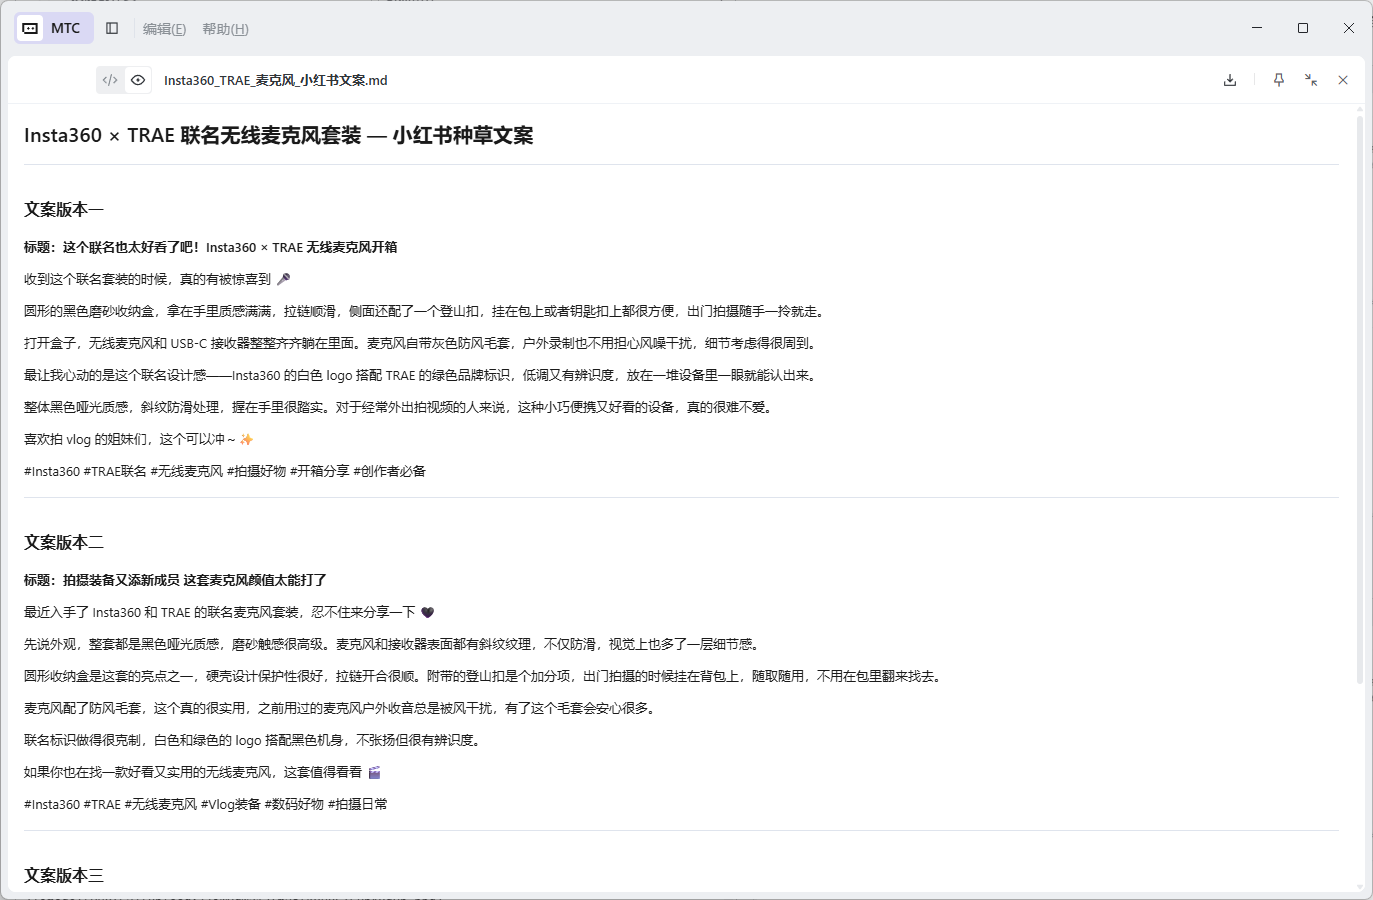
Task: Open the 帮助(H) menu
Action: (225, 29)
